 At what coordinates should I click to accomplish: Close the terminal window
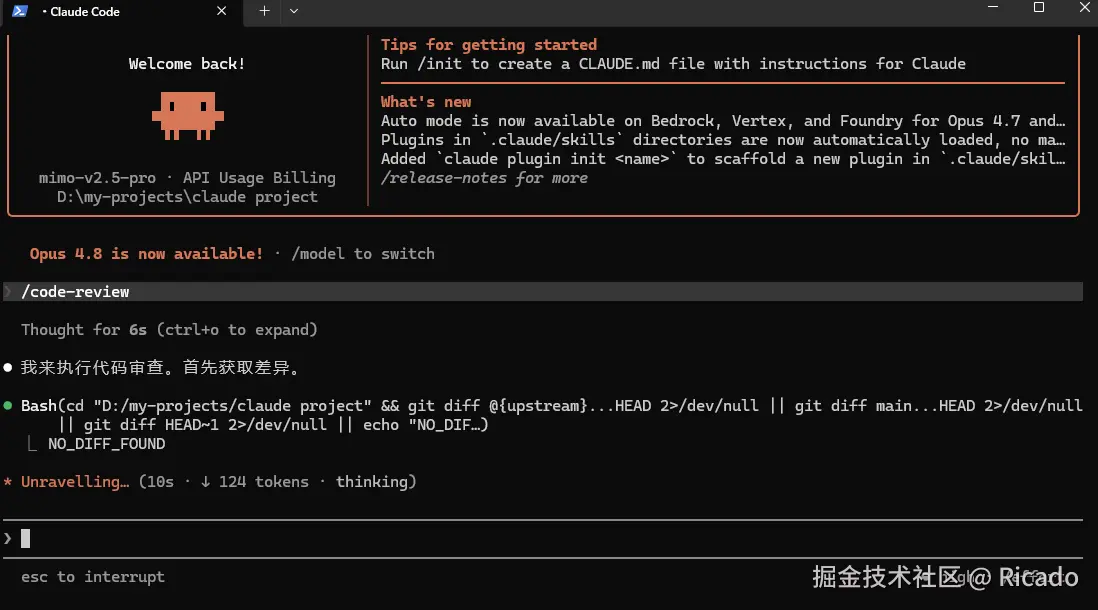(1084, 7)
